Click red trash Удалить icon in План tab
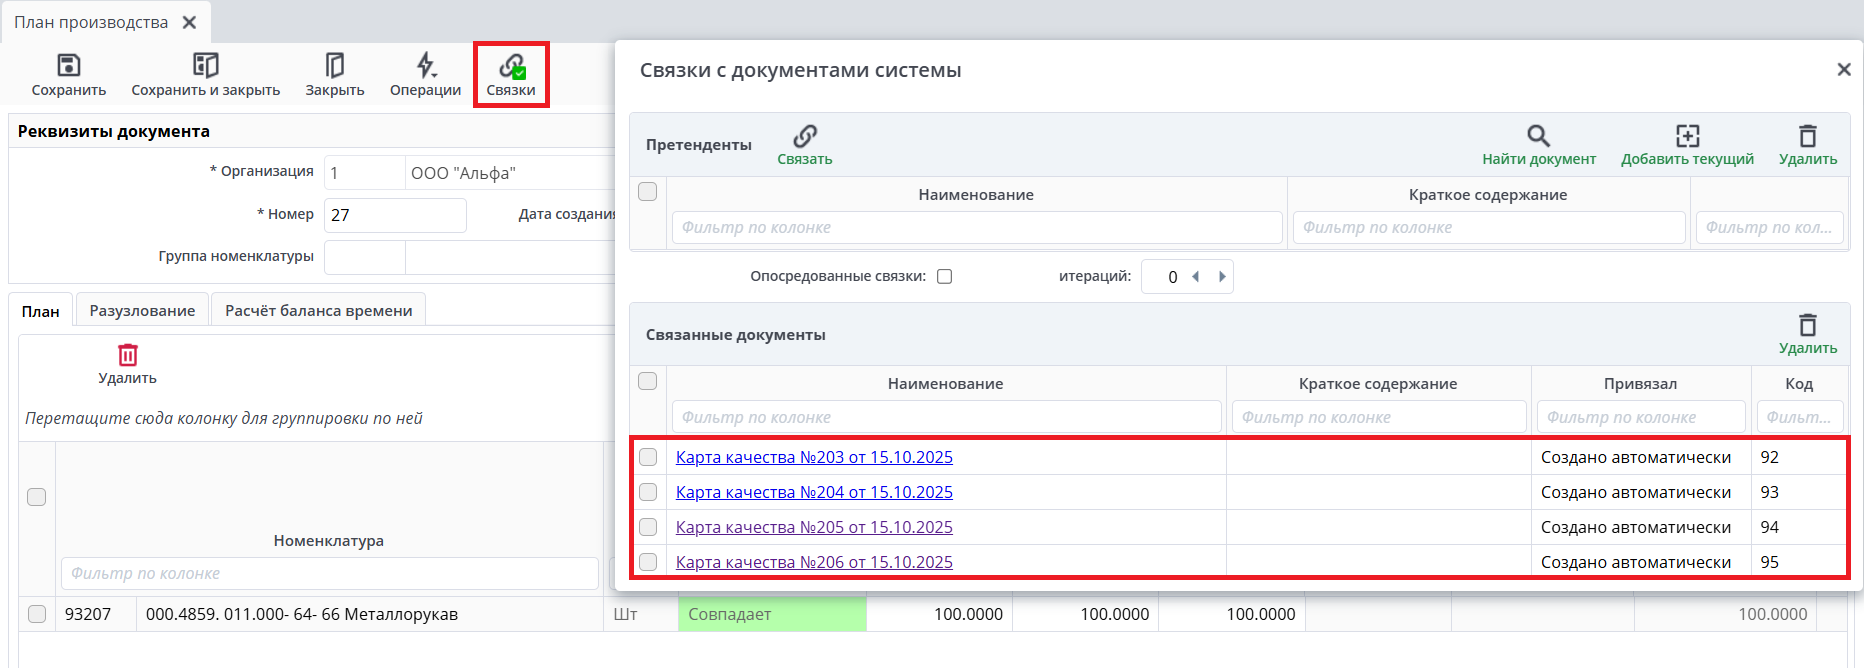Screen dimensions: 1864x668 (x=128, y=355)
